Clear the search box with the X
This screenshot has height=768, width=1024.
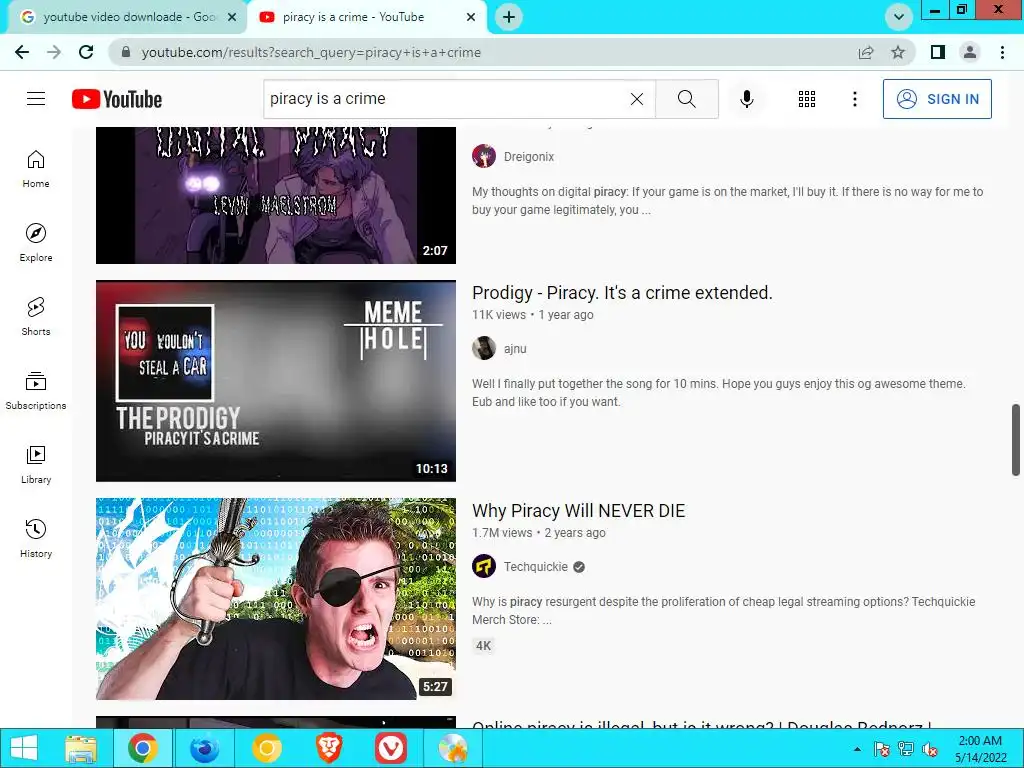click(x=637, y=99)
